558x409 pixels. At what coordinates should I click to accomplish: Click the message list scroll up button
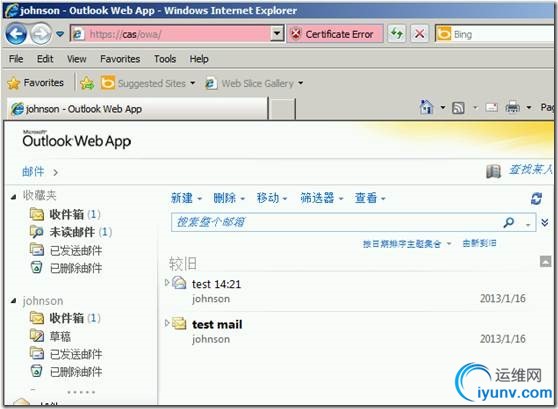pyautogui.click(x=546, y=262)
